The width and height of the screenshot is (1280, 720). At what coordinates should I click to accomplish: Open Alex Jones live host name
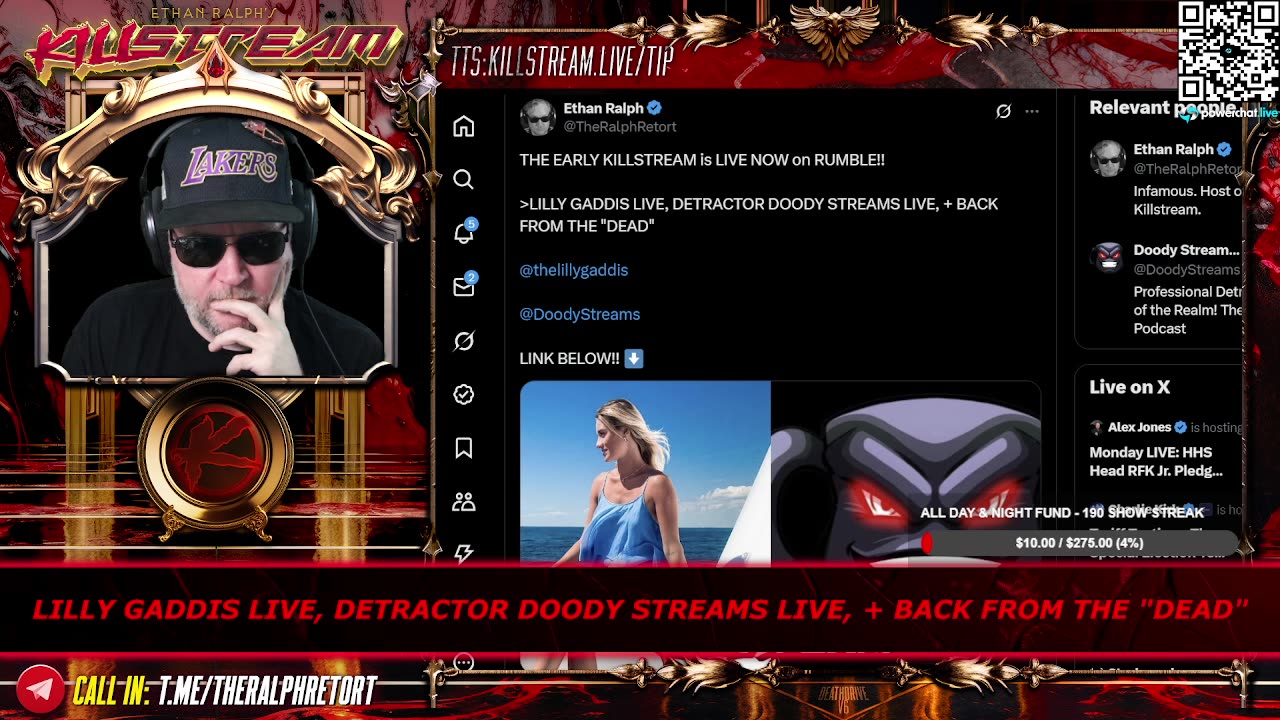[1139, 427]
